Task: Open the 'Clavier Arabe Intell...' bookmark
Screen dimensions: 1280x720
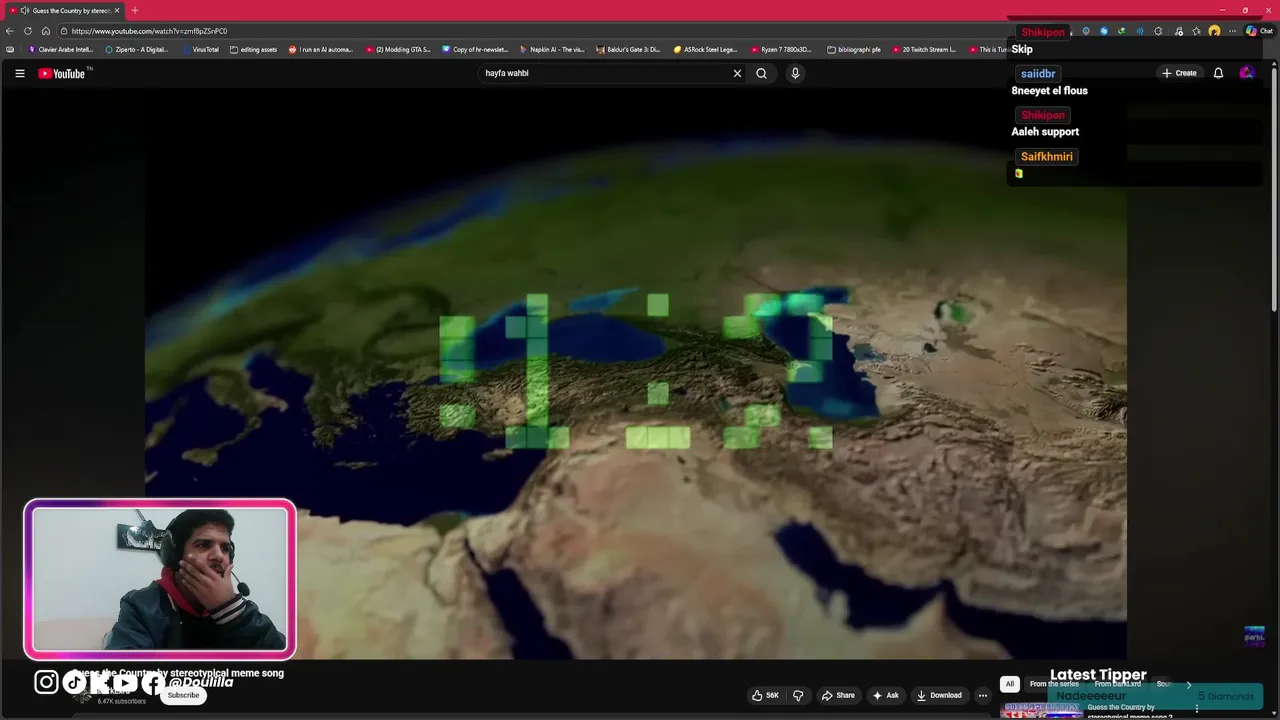Action: [x=61, y=49]
